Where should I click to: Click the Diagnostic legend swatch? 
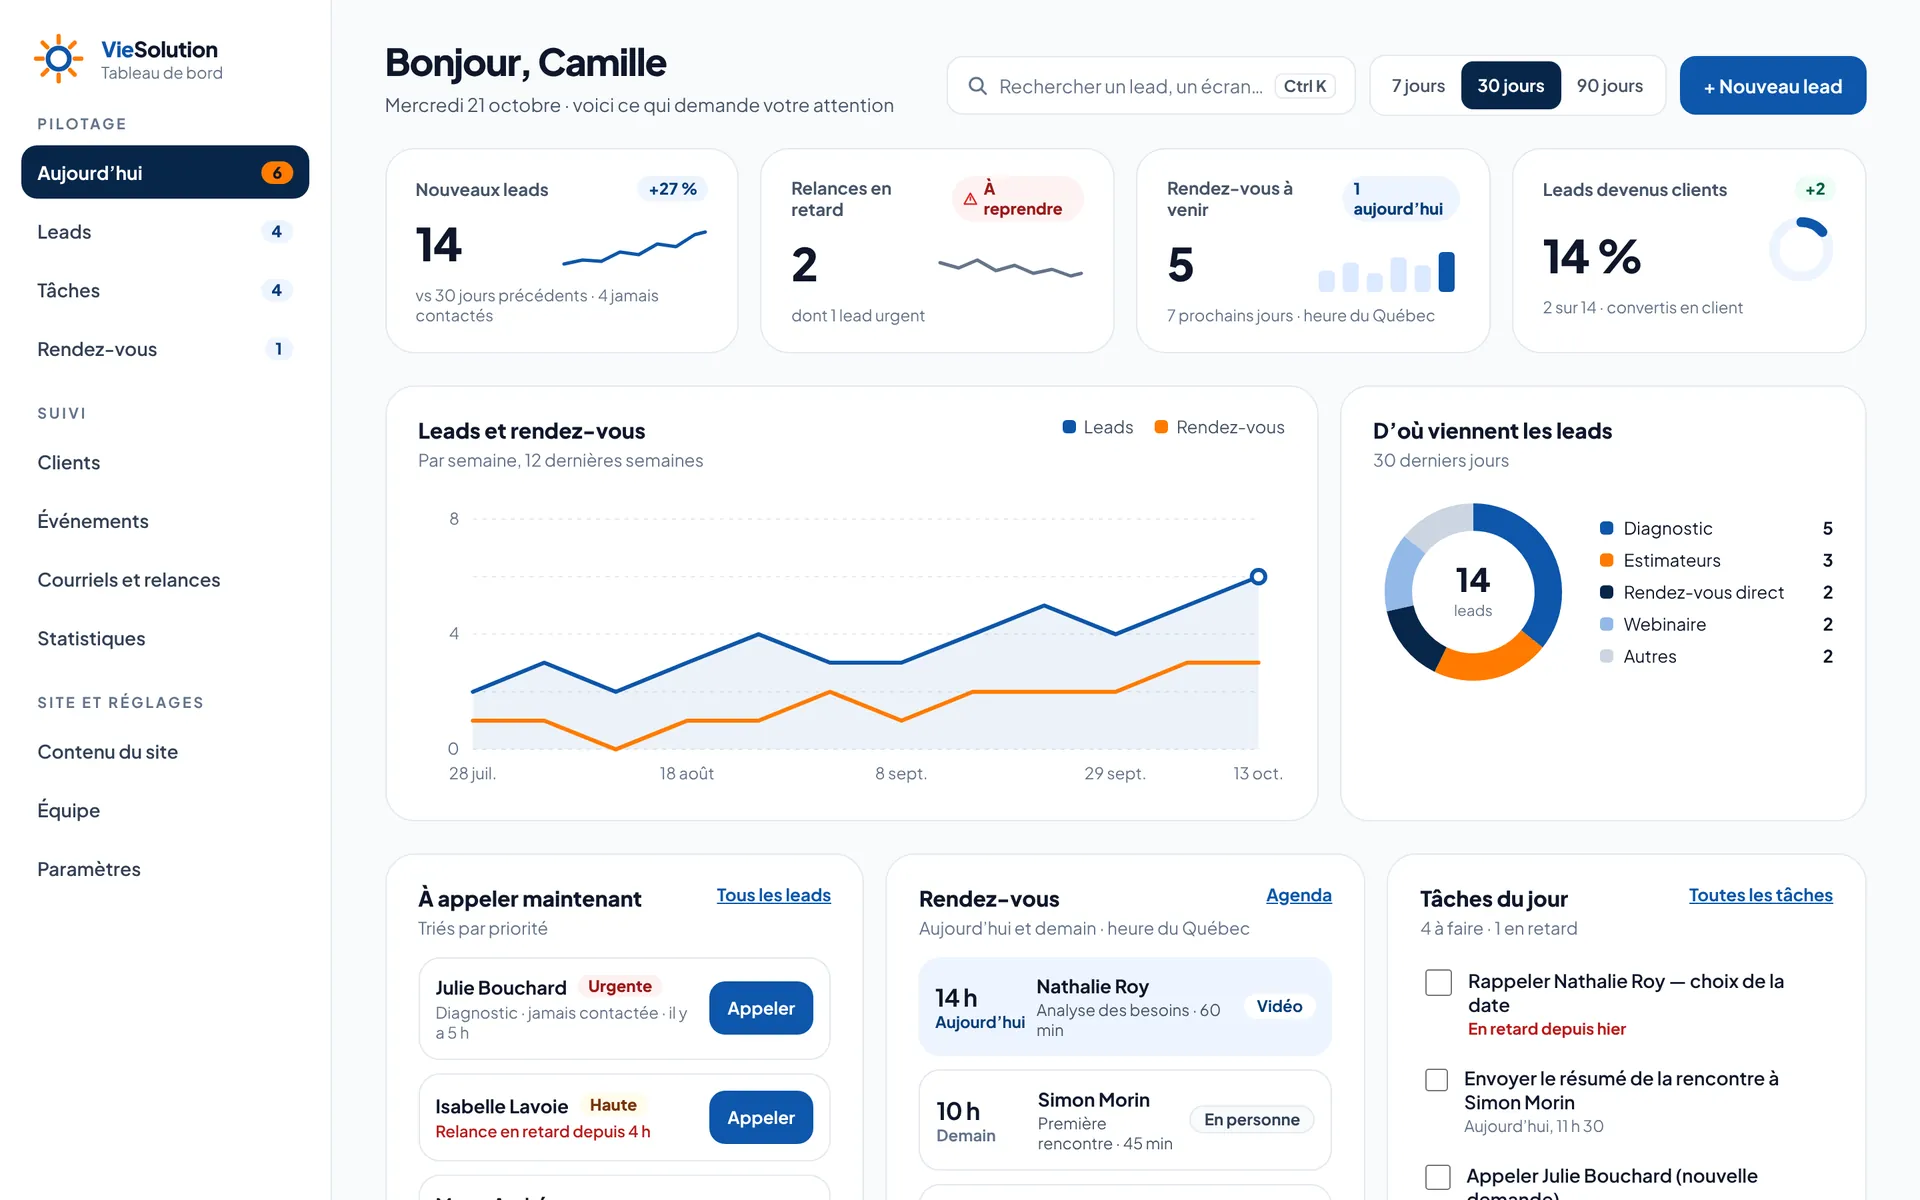(1606, 528)
